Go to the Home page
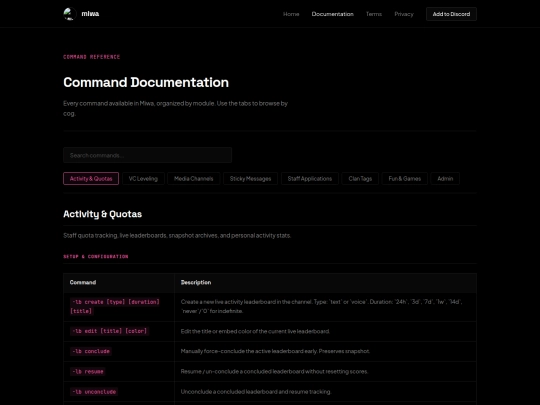Screen dimensions: 540x405 tap(291, 14)
